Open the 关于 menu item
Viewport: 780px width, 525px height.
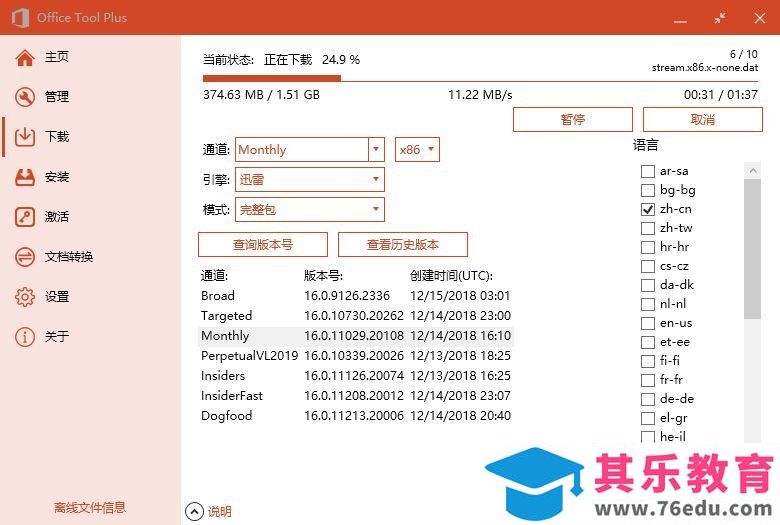click(x=56, y=336)
